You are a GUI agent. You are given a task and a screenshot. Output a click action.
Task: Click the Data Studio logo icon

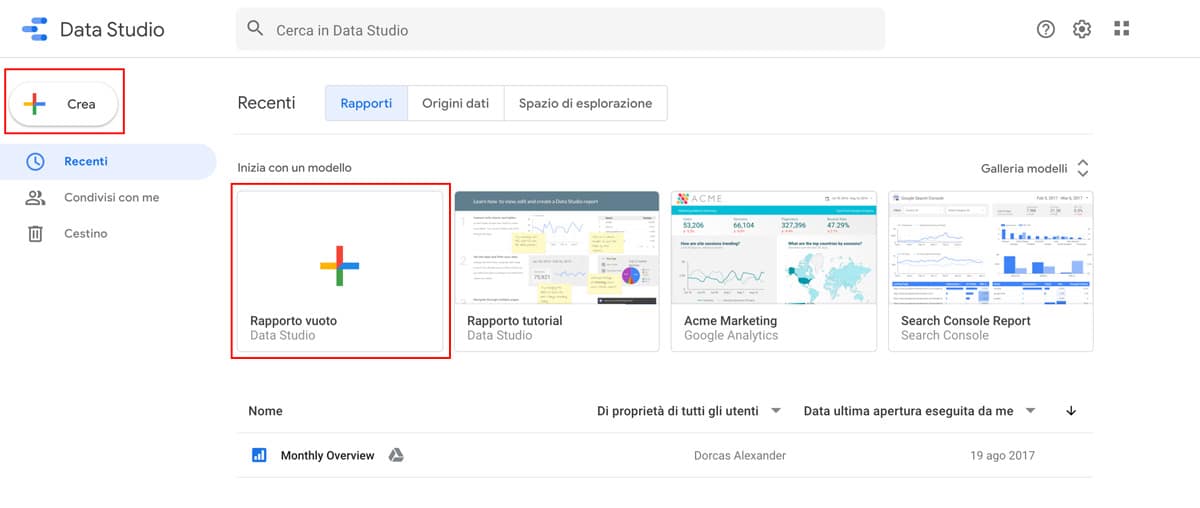34,29
